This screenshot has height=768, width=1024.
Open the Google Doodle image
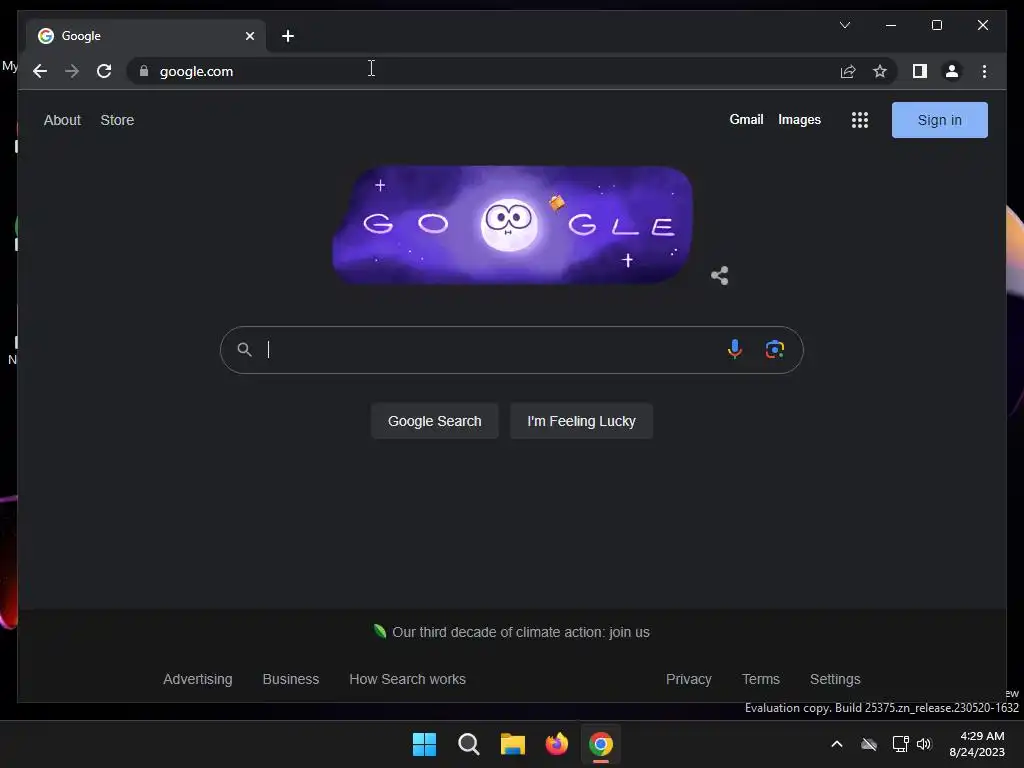tap(512, 225)
